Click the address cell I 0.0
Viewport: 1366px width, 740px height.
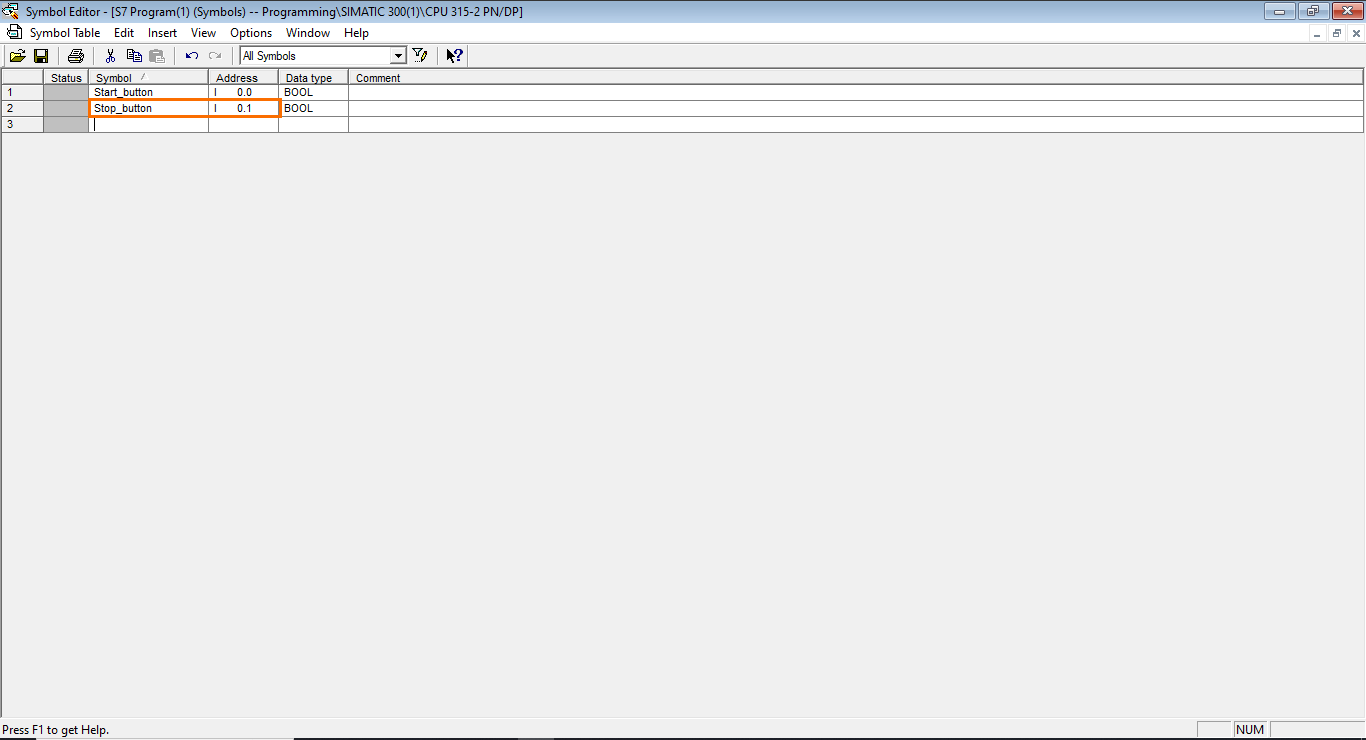click(243, 92)
